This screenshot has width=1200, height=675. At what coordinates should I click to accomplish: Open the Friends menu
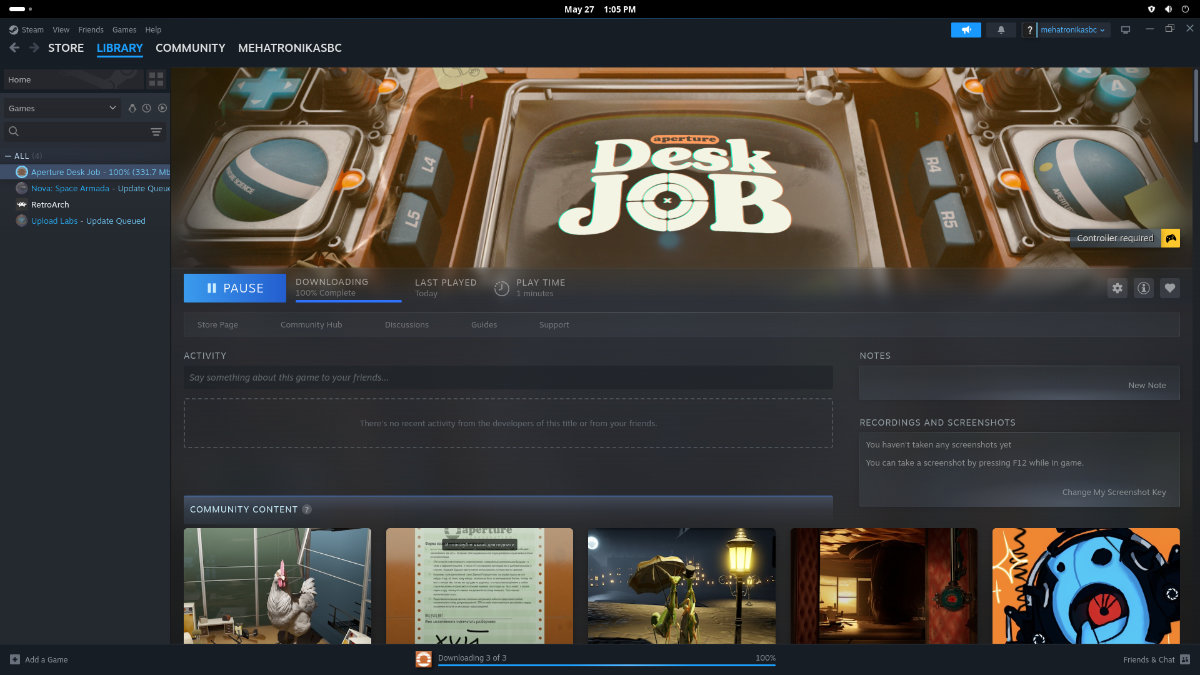point(91,30)
